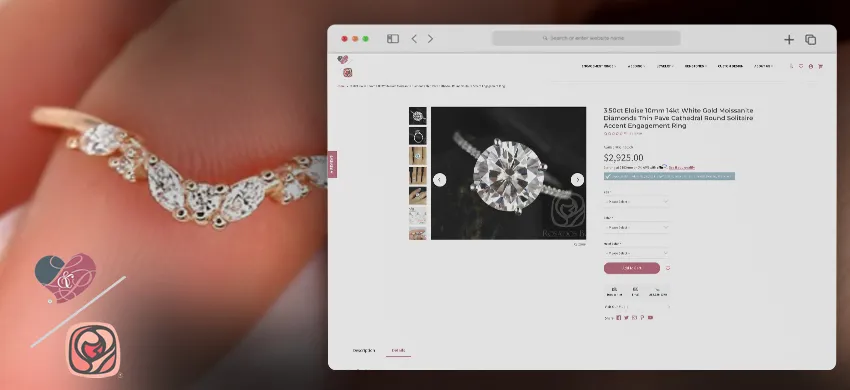Open the YouTube share icon
The width and height of the screenshot is (850, 390).
click(x=650, y=318)
